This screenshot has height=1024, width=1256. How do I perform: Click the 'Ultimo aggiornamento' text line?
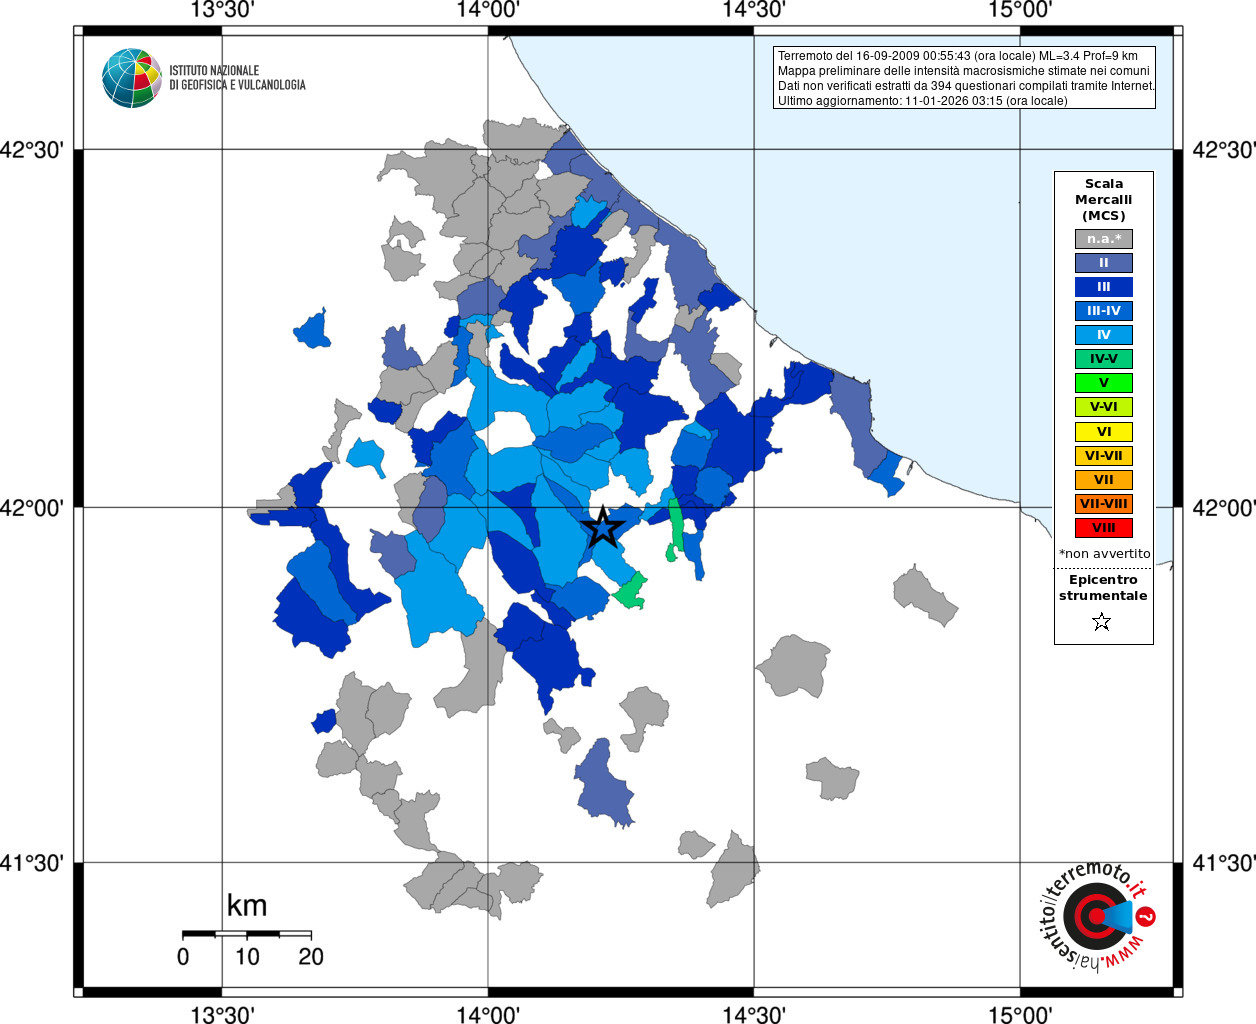[x=922, y=101]
